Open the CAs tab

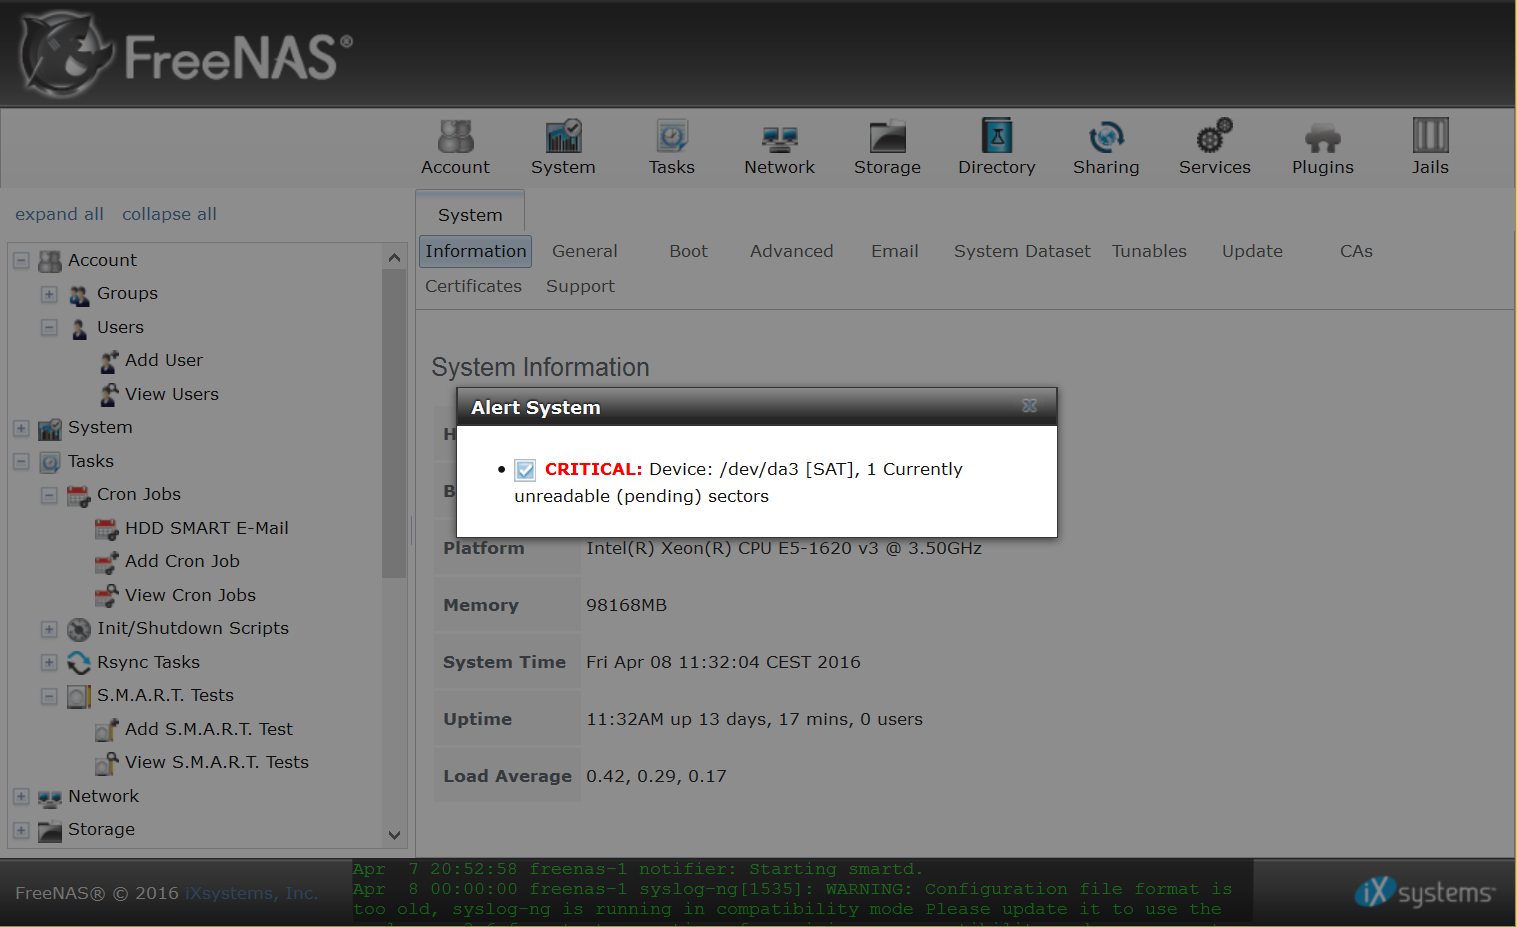(x=1356, y=251)
